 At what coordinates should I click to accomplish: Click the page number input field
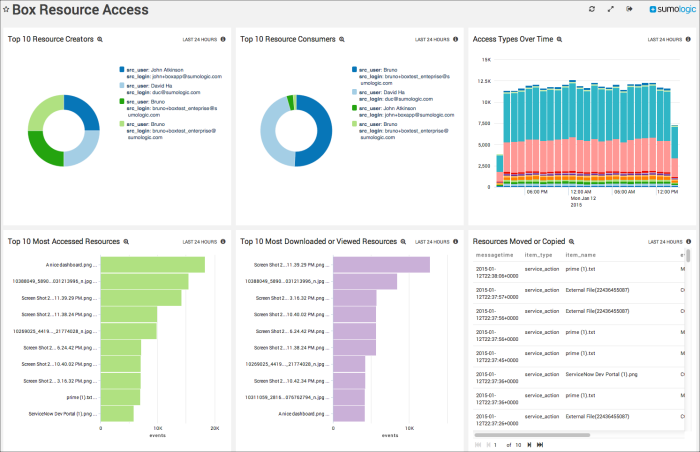click(495, 444)
